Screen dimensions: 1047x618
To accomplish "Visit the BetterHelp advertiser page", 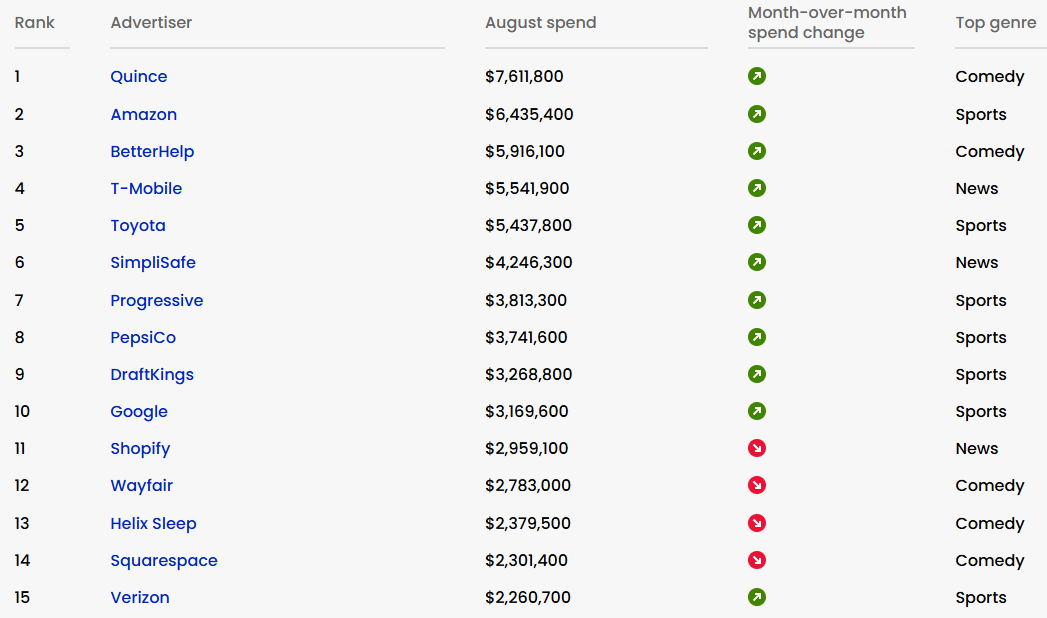I will [x=152, y=151].
